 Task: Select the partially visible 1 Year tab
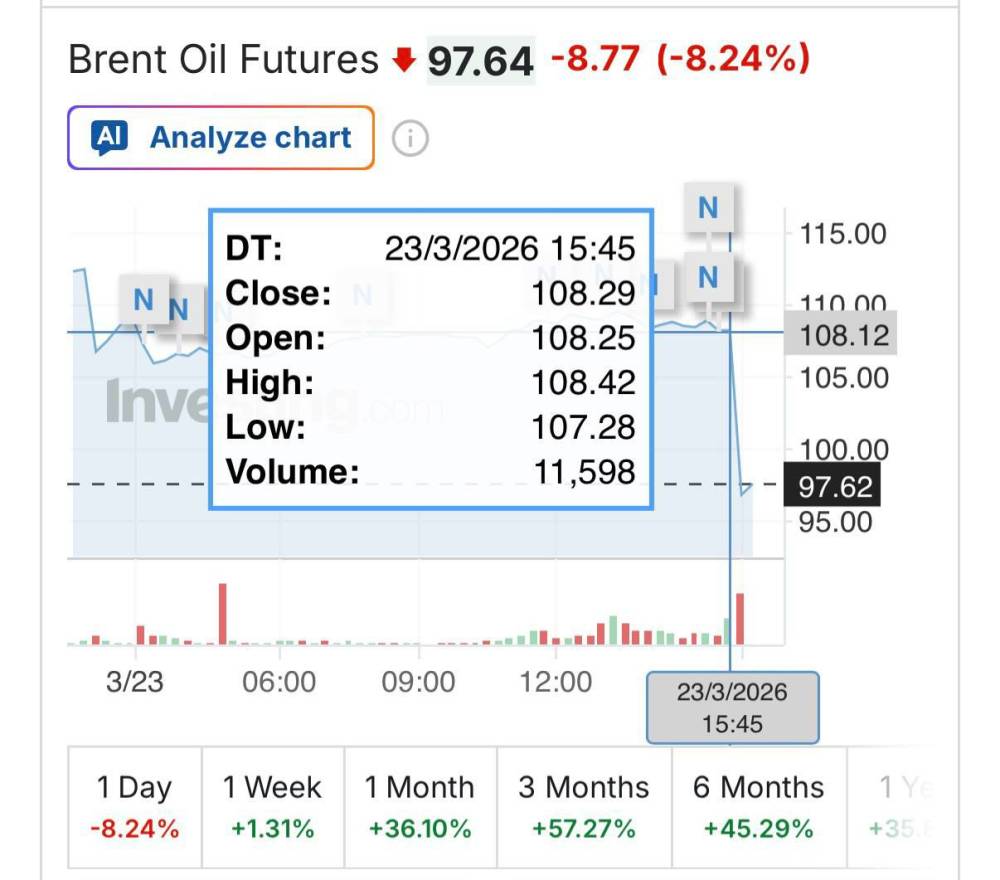[898, 806]
